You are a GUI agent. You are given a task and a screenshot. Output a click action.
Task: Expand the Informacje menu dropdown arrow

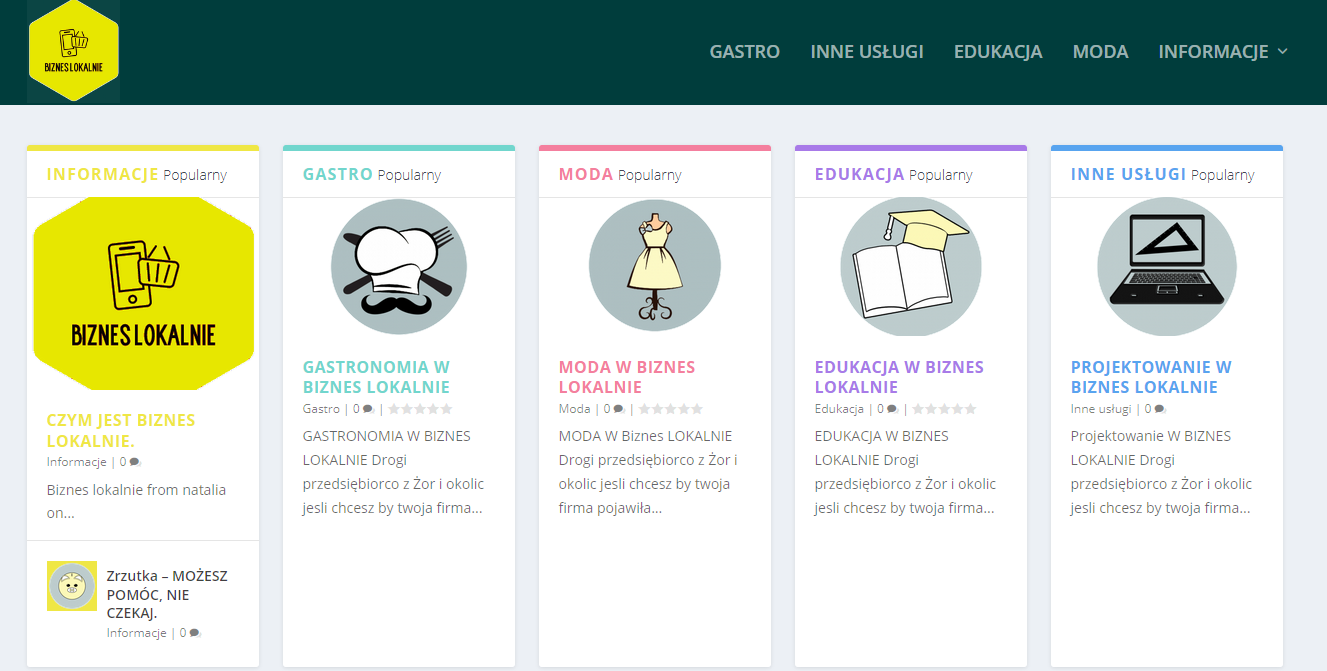click(x=1283, y=52)
